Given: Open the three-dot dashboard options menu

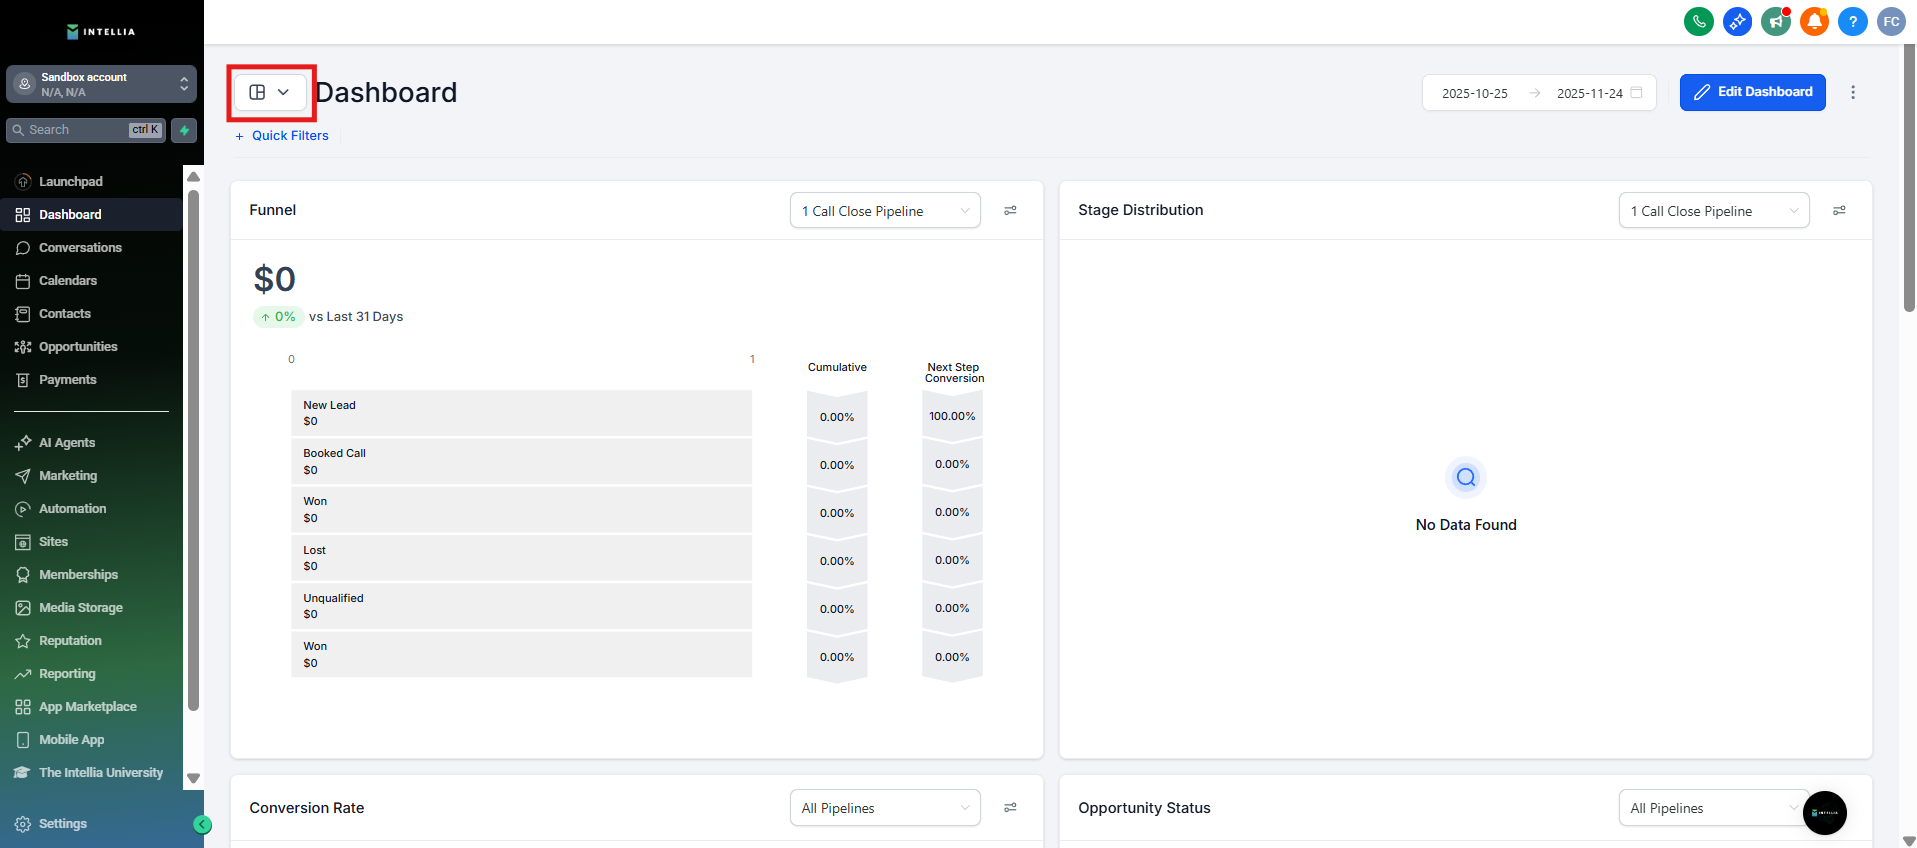Looking at the screenshot, I should (x=1853, y=92).
